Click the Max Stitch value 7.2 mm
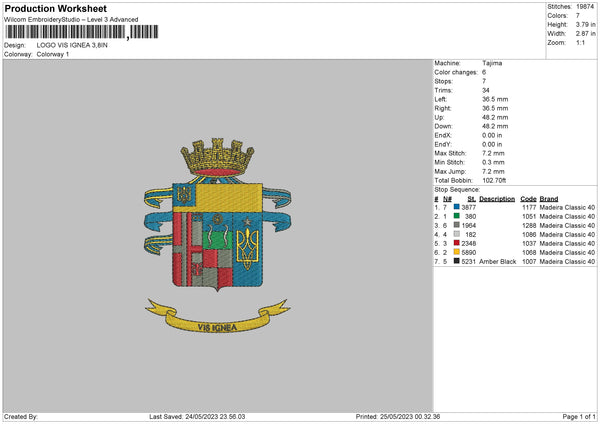Screen dimensions: 600x424 click(x=493, y=153)
